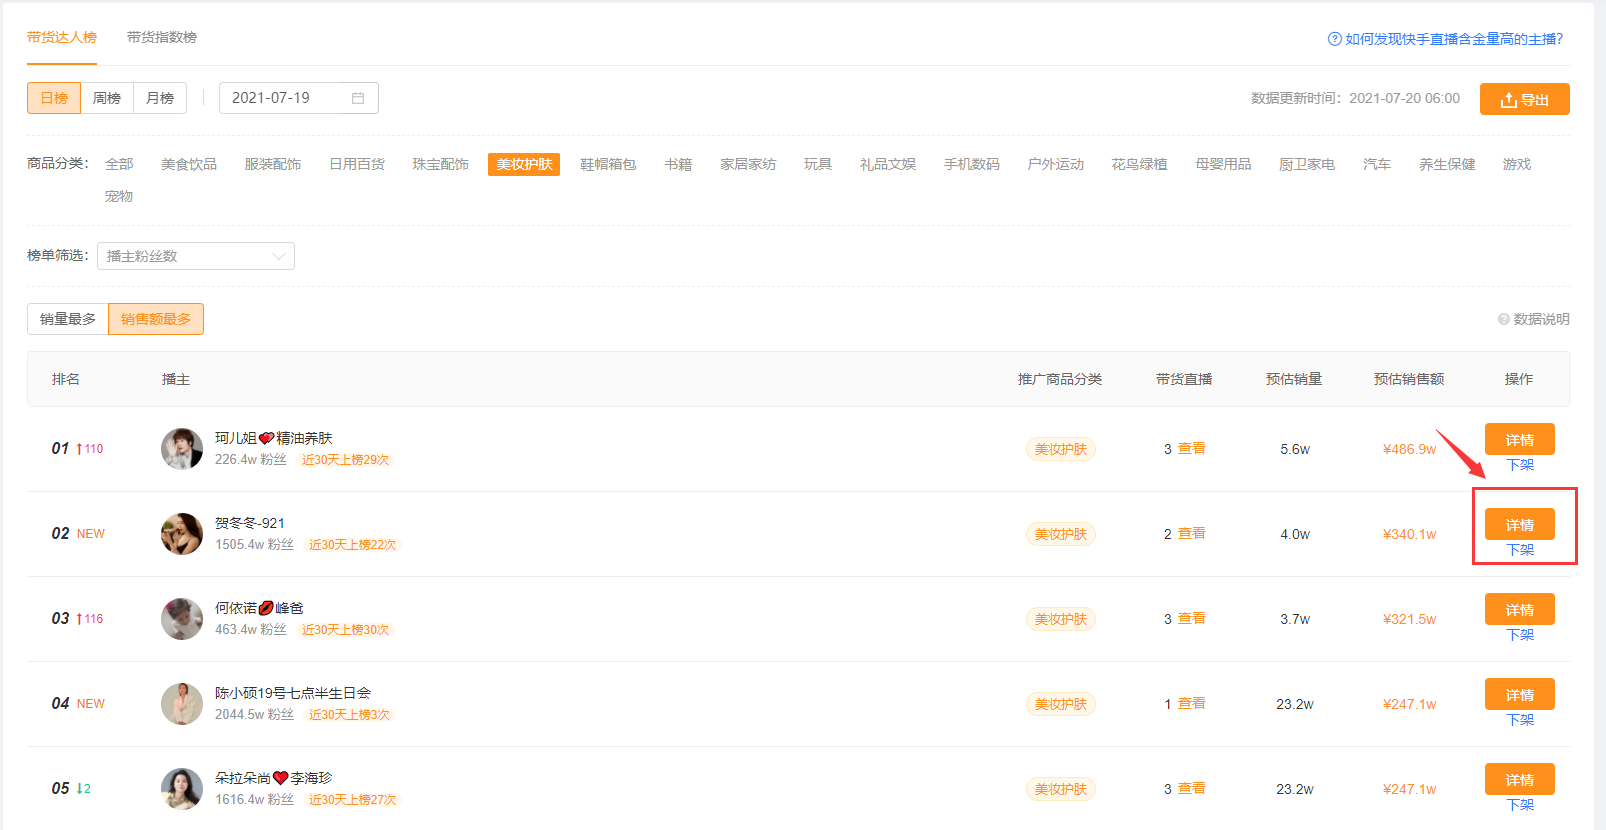The width and height of the screenshot is (1606, 830).
Task: Click 详情 for 陈小硕19号七点半生日会
Action: click(x=1520, y=695)
